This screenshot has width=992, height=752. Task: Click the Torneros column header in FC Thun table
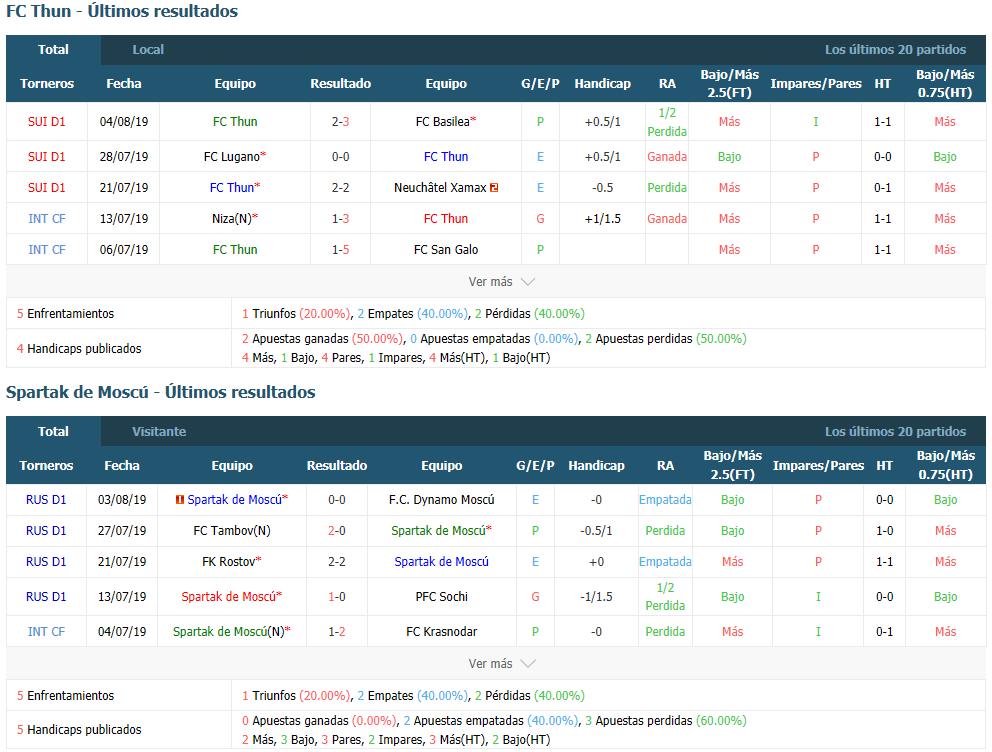pyautogui.click(x=47, y=83)
